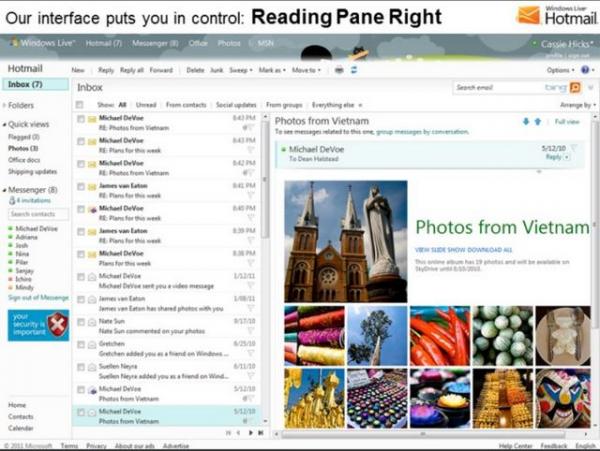Viewport: 600px width, 451px height.
Task: Click the opened envelope icon beside Gretchen
Action: click(x=92, y=345)
